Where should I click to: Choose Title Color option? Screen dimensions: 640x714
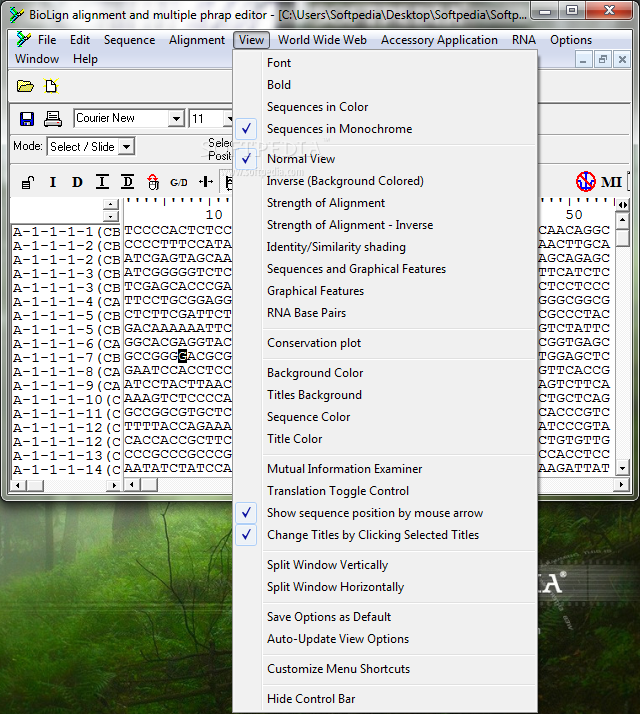coord(294,439)
